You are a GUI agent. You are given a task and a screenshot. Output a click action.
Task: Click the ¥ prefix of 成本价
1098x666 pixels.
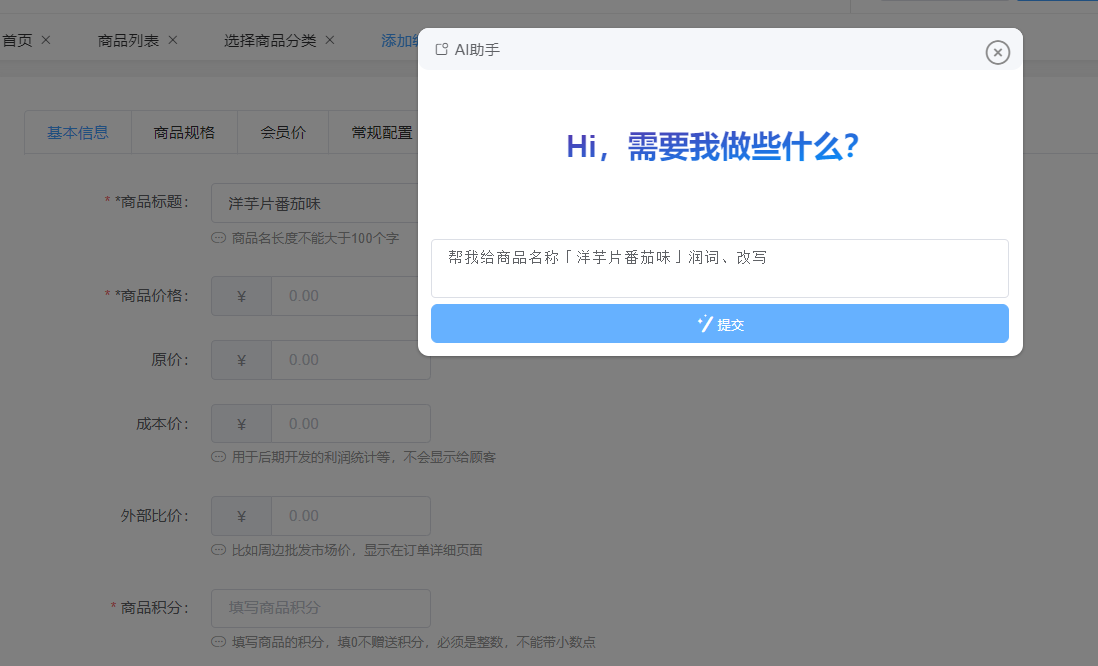pos(242,424)
